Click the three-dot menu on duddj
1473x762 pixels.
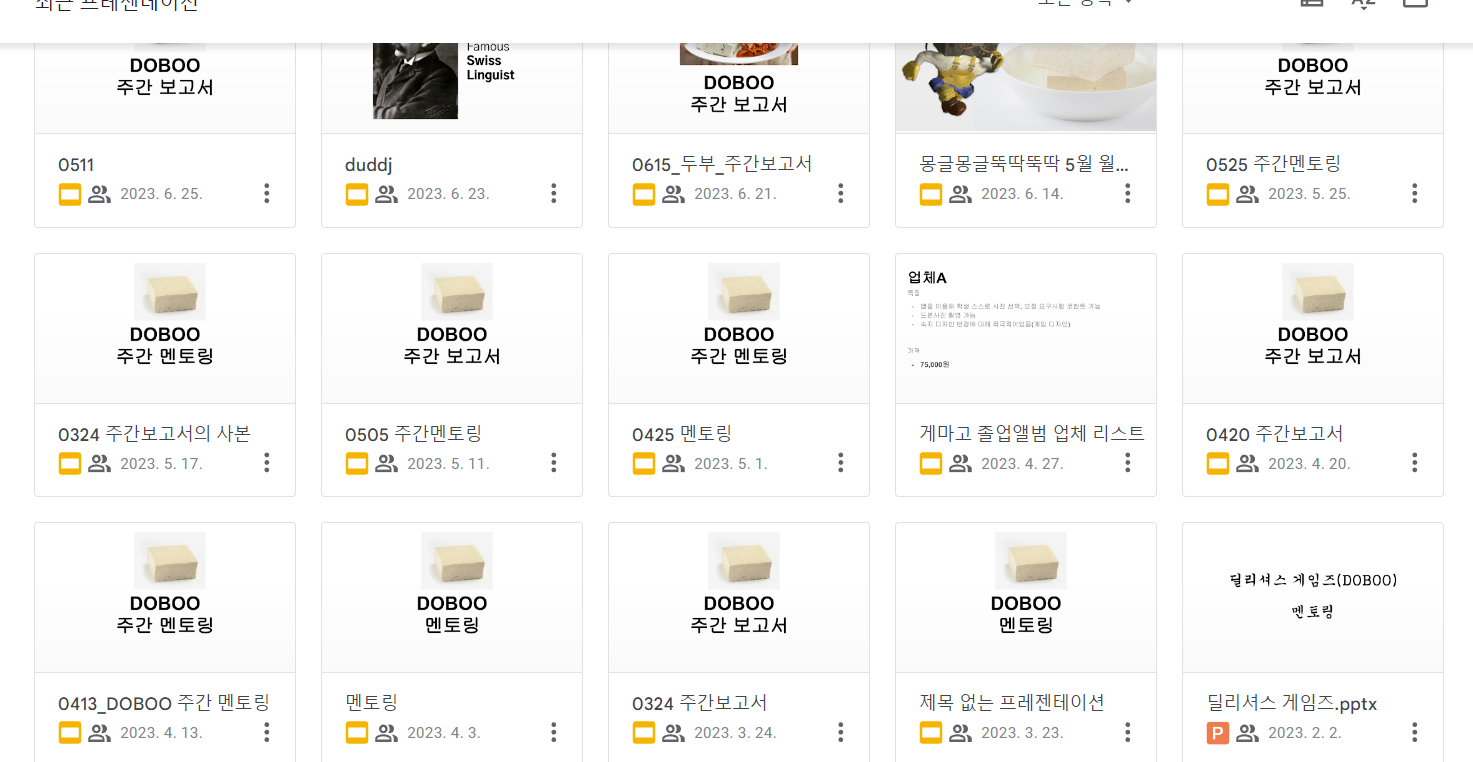[553, 194]
